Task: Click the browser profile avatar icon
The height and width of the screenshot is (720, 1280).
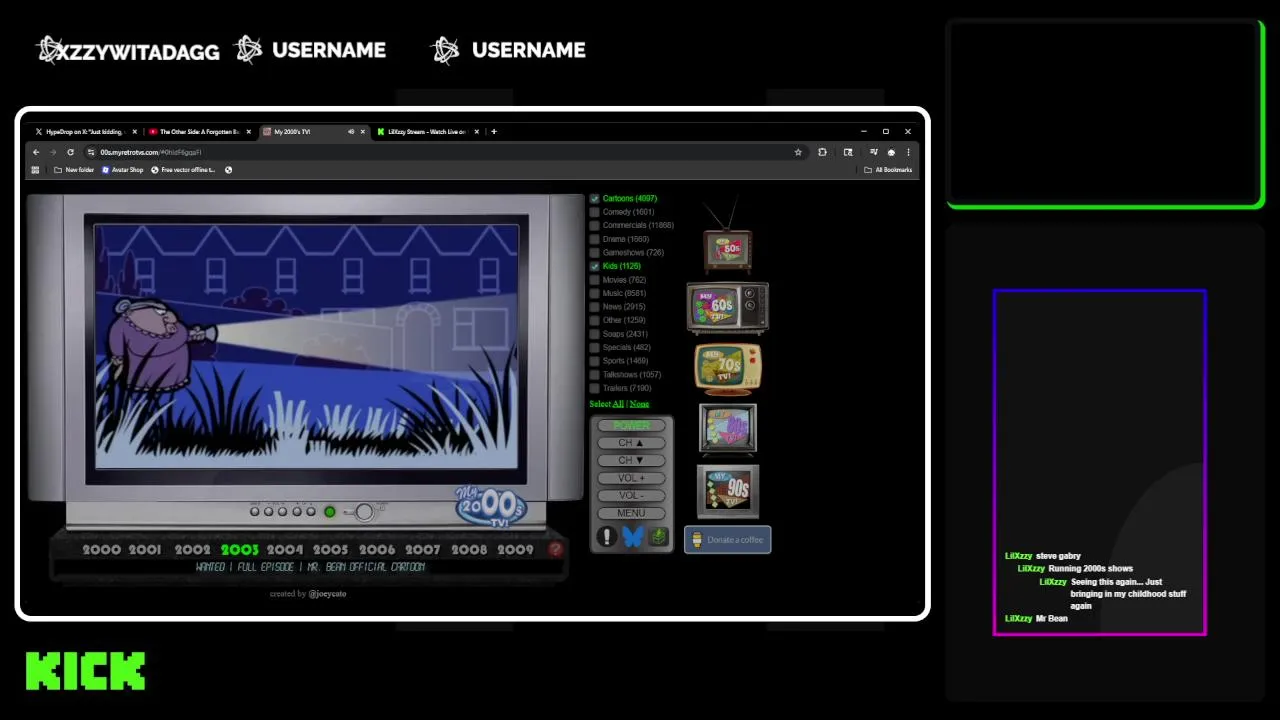Action: pyautogui.click(x=891, y=152)
